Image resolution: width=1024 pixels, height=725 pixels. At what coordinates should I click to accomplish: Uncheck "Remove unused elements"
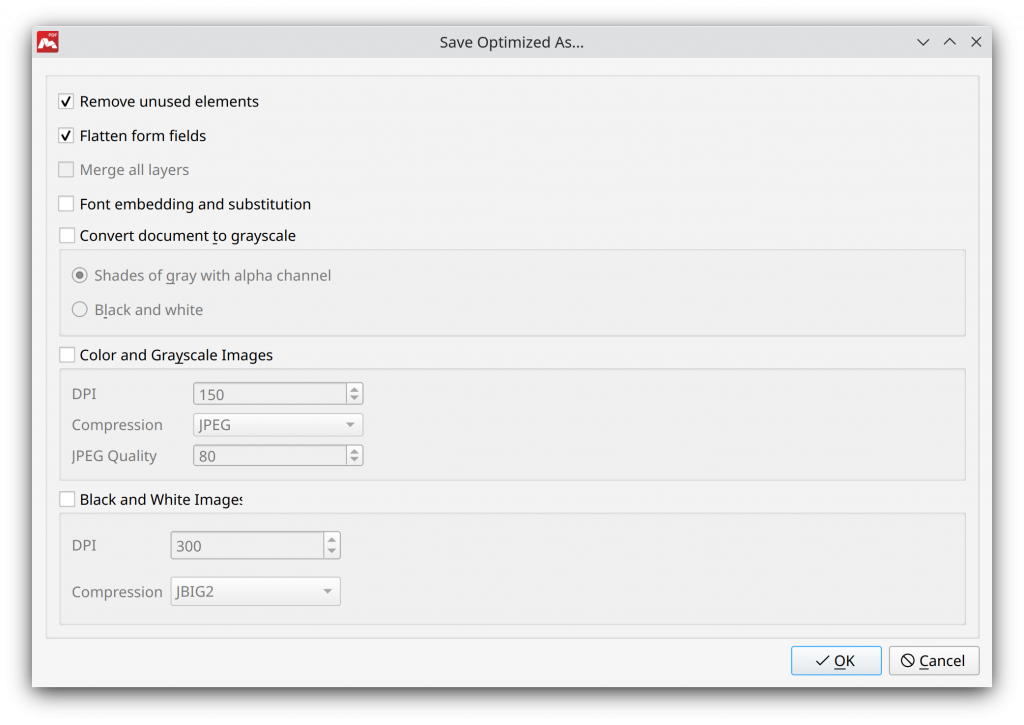(66, 101)
